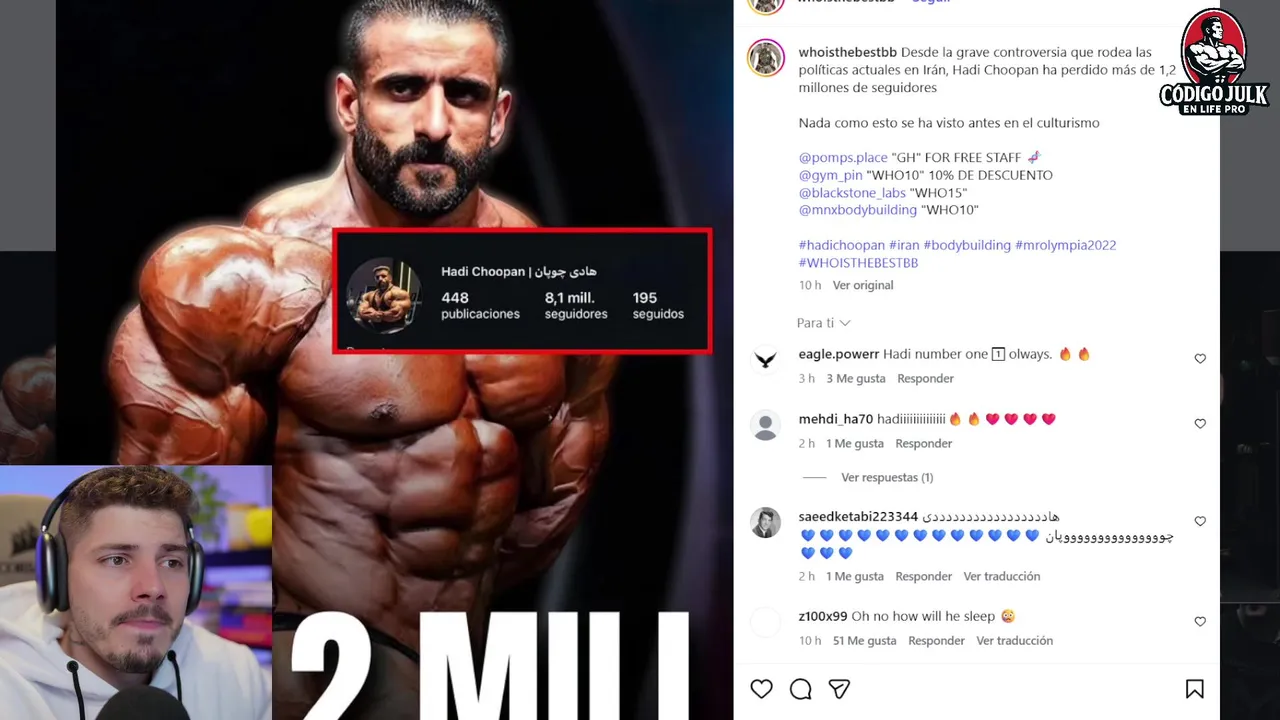Expand Ver respuestas (1) under mehdi_ha70

pyautogui.click(x=887, y=478)
